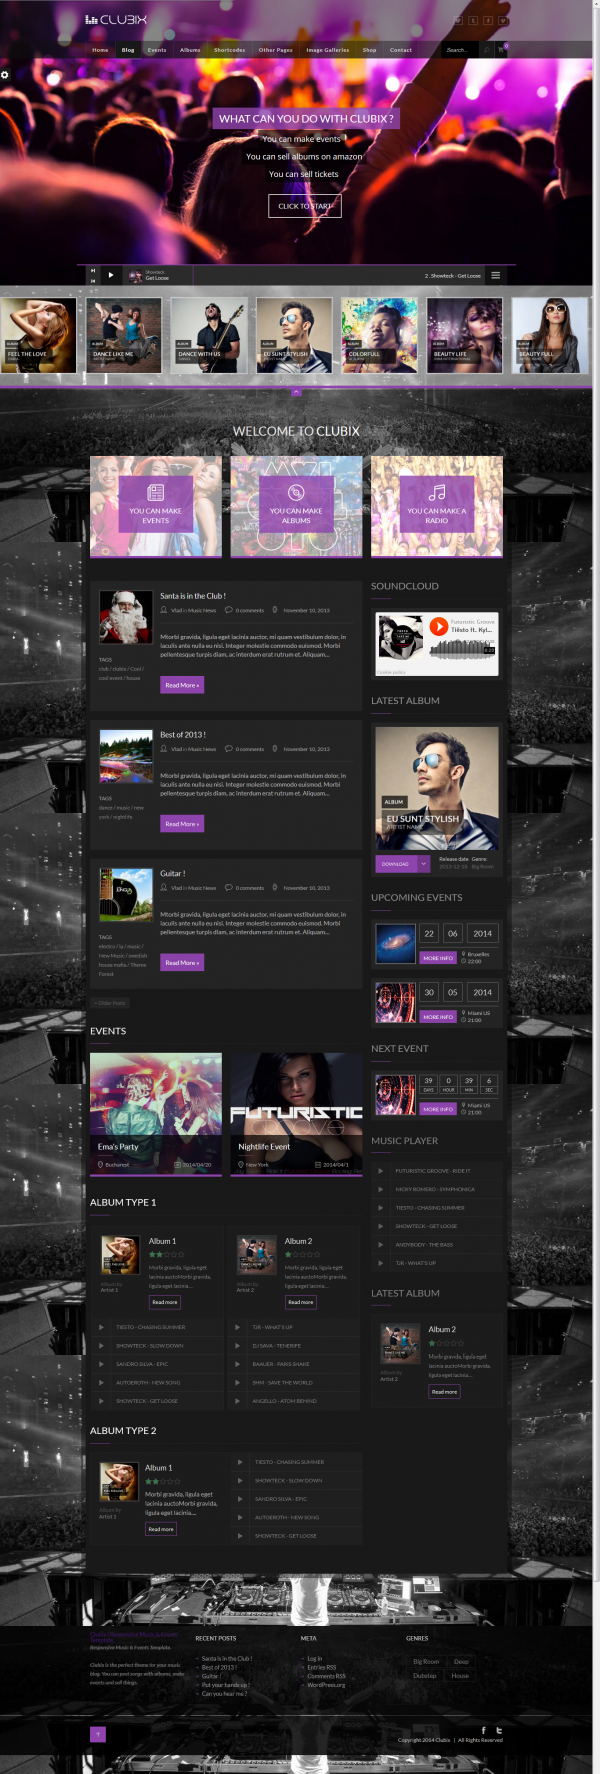
Task: Open the Other Pages menu
Action: click(x=275, y=49)
